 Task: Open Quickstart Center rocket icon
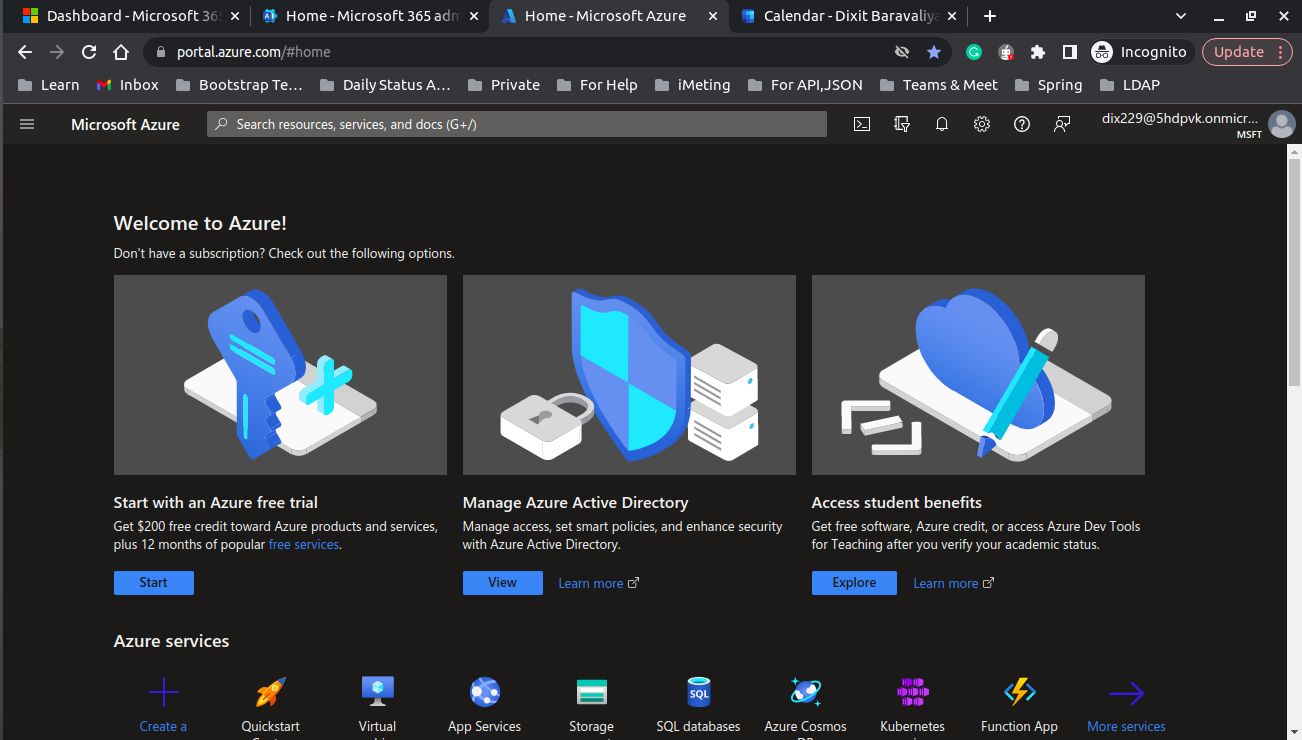pyautogui.click(x=270, y=692)
